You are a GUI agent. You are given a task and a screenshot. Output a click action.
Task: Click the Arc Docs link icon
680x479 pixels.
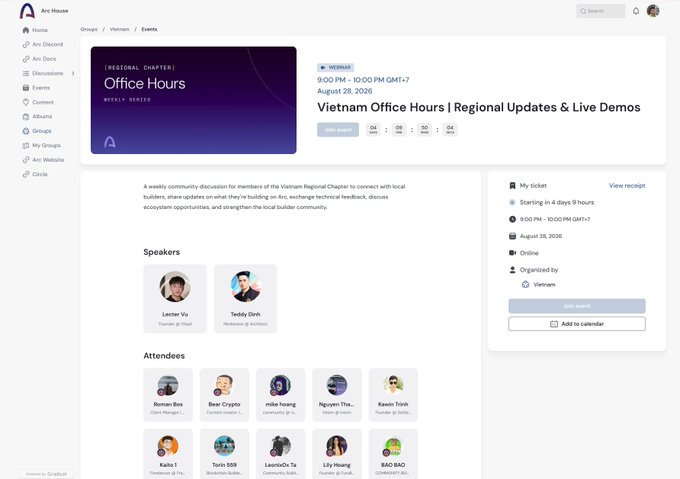click(x=26, y=59)
